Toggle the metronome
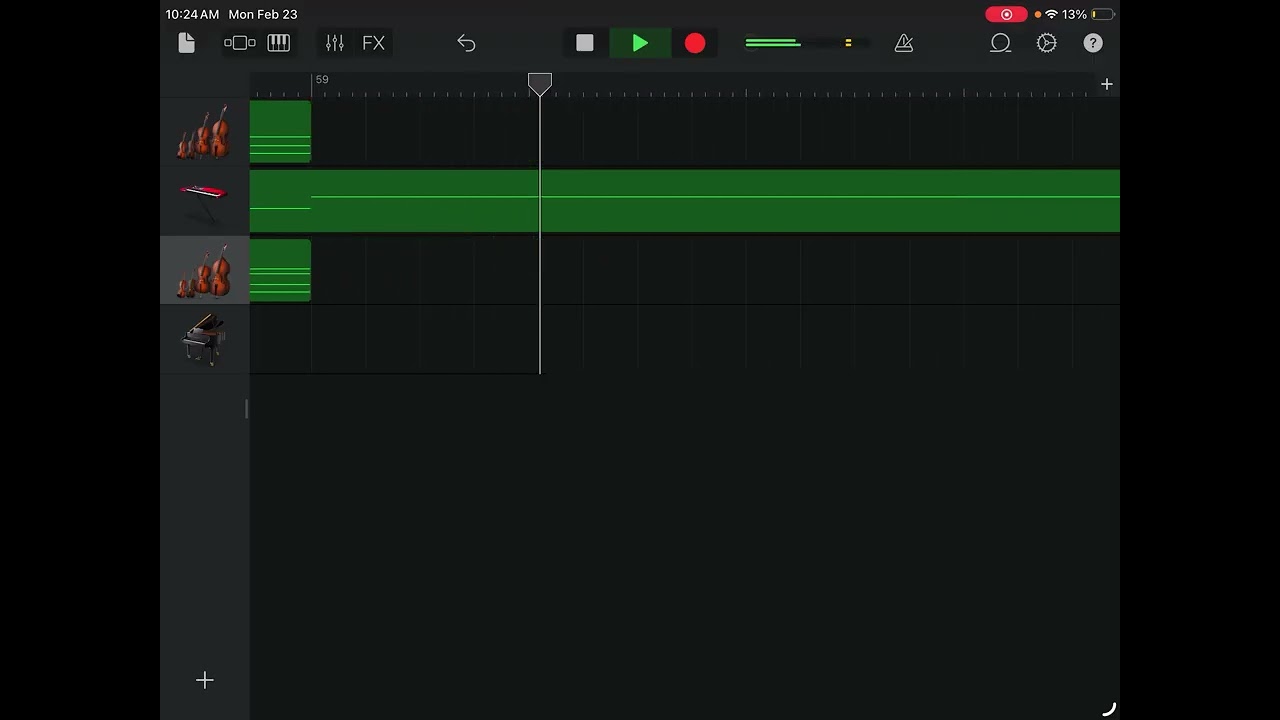Screen dimensions: 1280x720 tap(904, 43)
